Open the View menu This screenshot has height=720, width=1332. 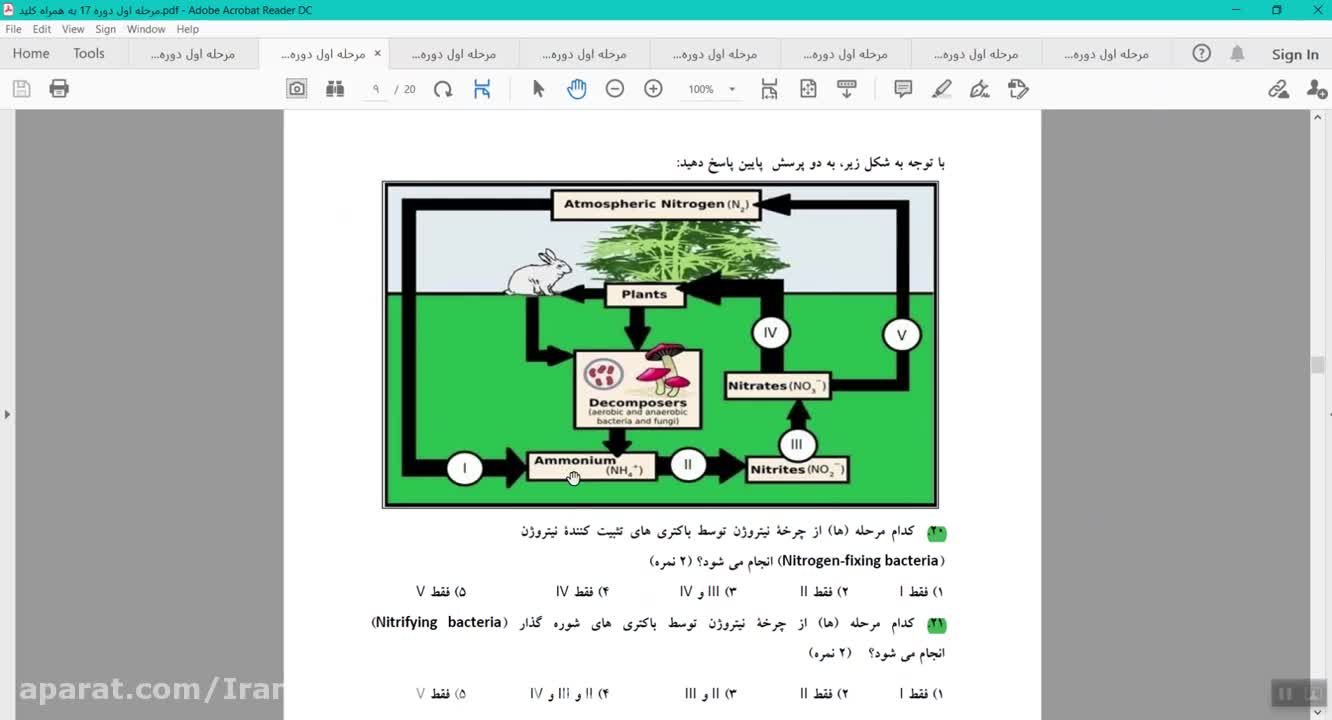[73, 29]
